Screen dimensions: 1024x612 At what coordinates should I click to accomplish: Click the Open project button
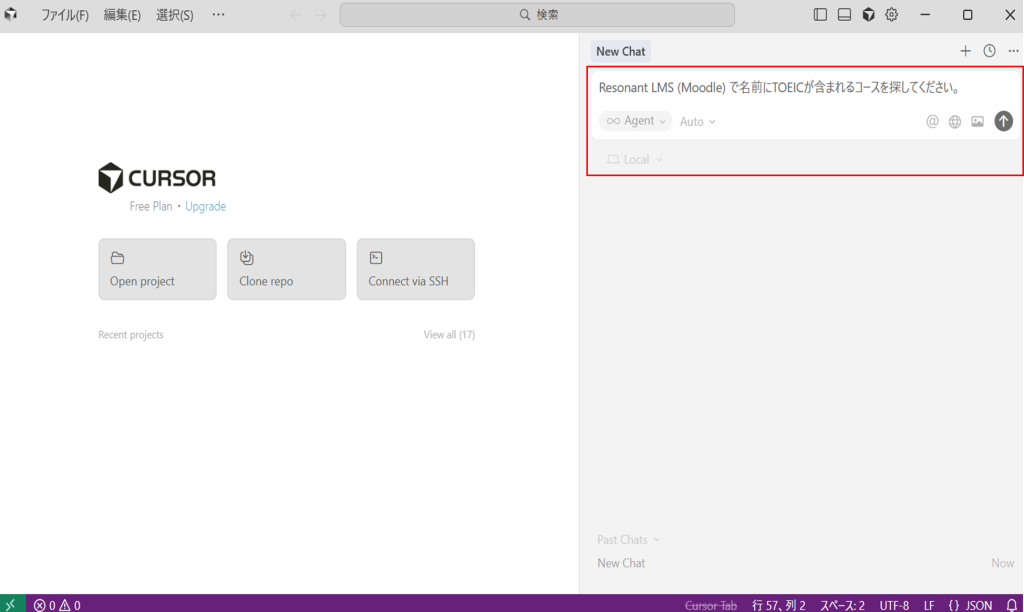click(x=157, y=269)
